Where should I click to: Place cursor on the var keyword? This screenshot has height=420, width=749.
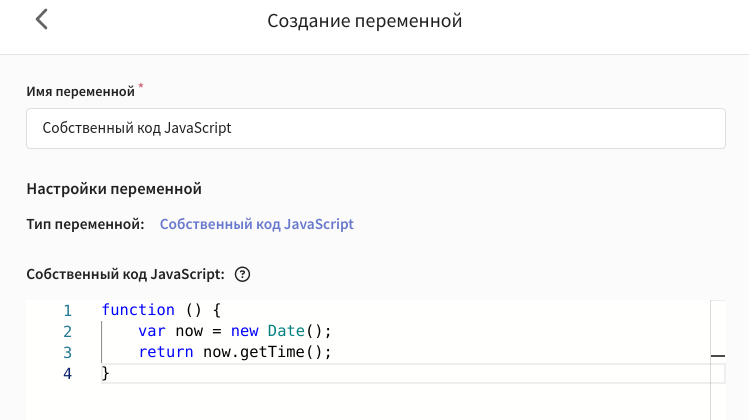[x=152, y=331]
